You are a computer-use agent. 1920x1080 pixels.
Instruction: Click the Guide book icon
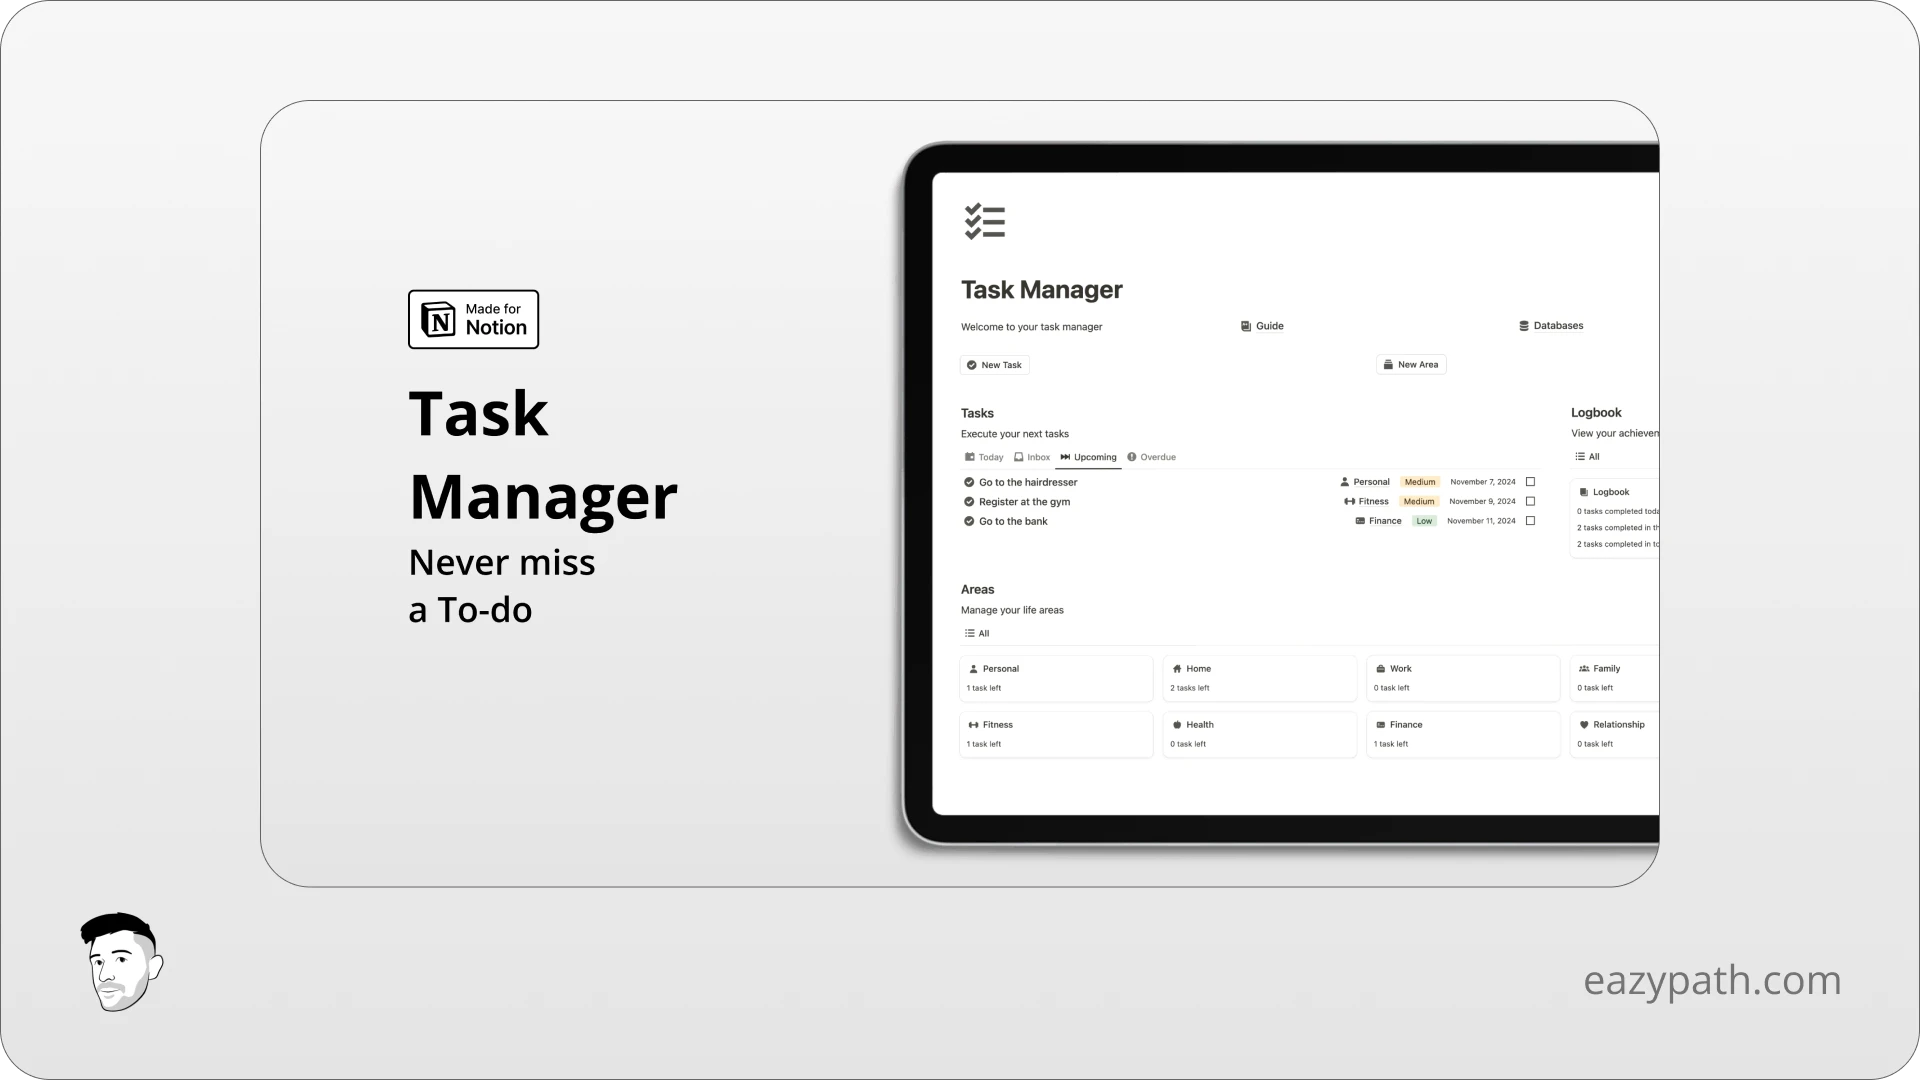pos(1246,326)
